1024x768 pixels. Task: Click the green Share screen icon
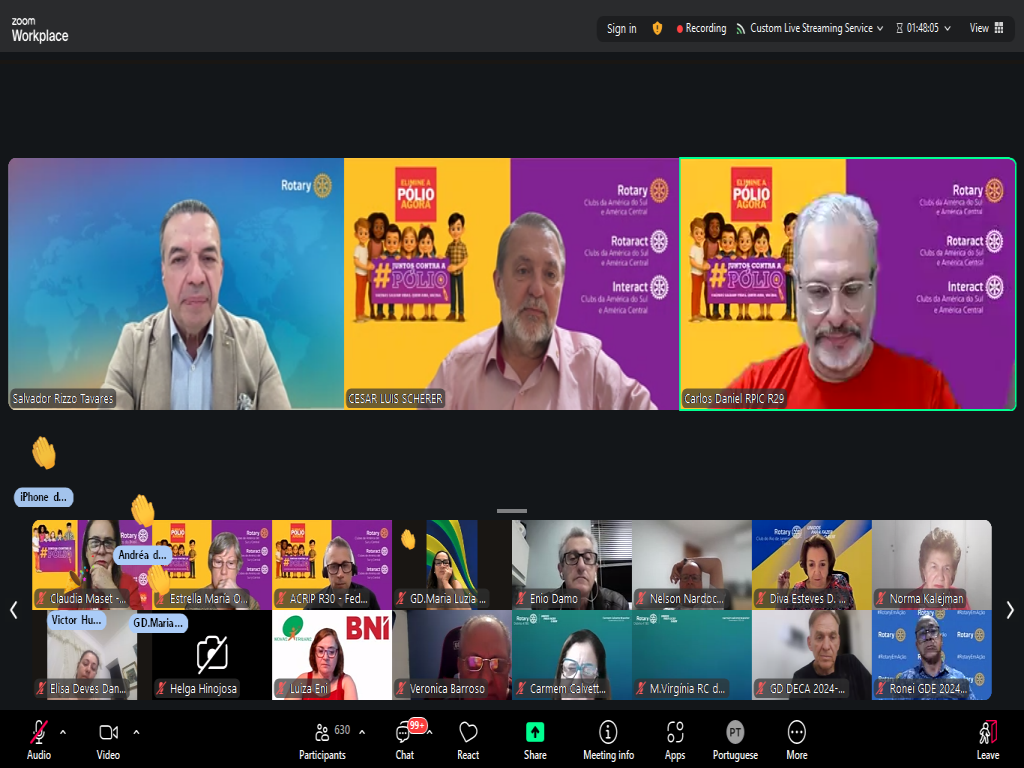tap(535, 733)
